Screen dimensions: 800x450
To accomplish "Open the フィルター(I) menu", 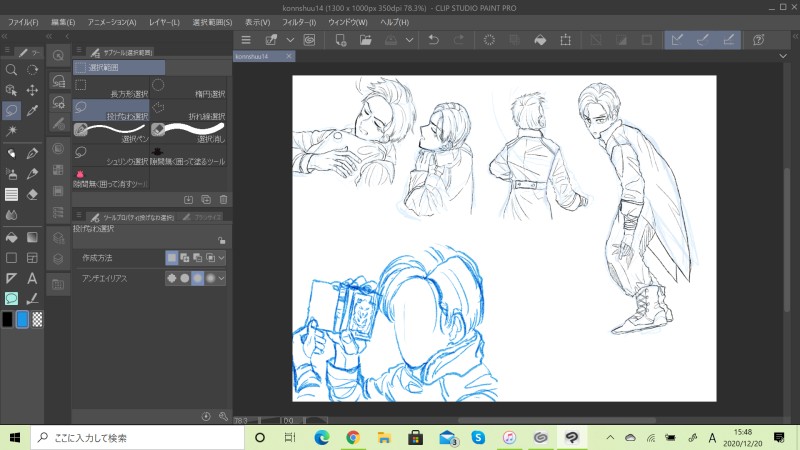I will pos(299,22).
